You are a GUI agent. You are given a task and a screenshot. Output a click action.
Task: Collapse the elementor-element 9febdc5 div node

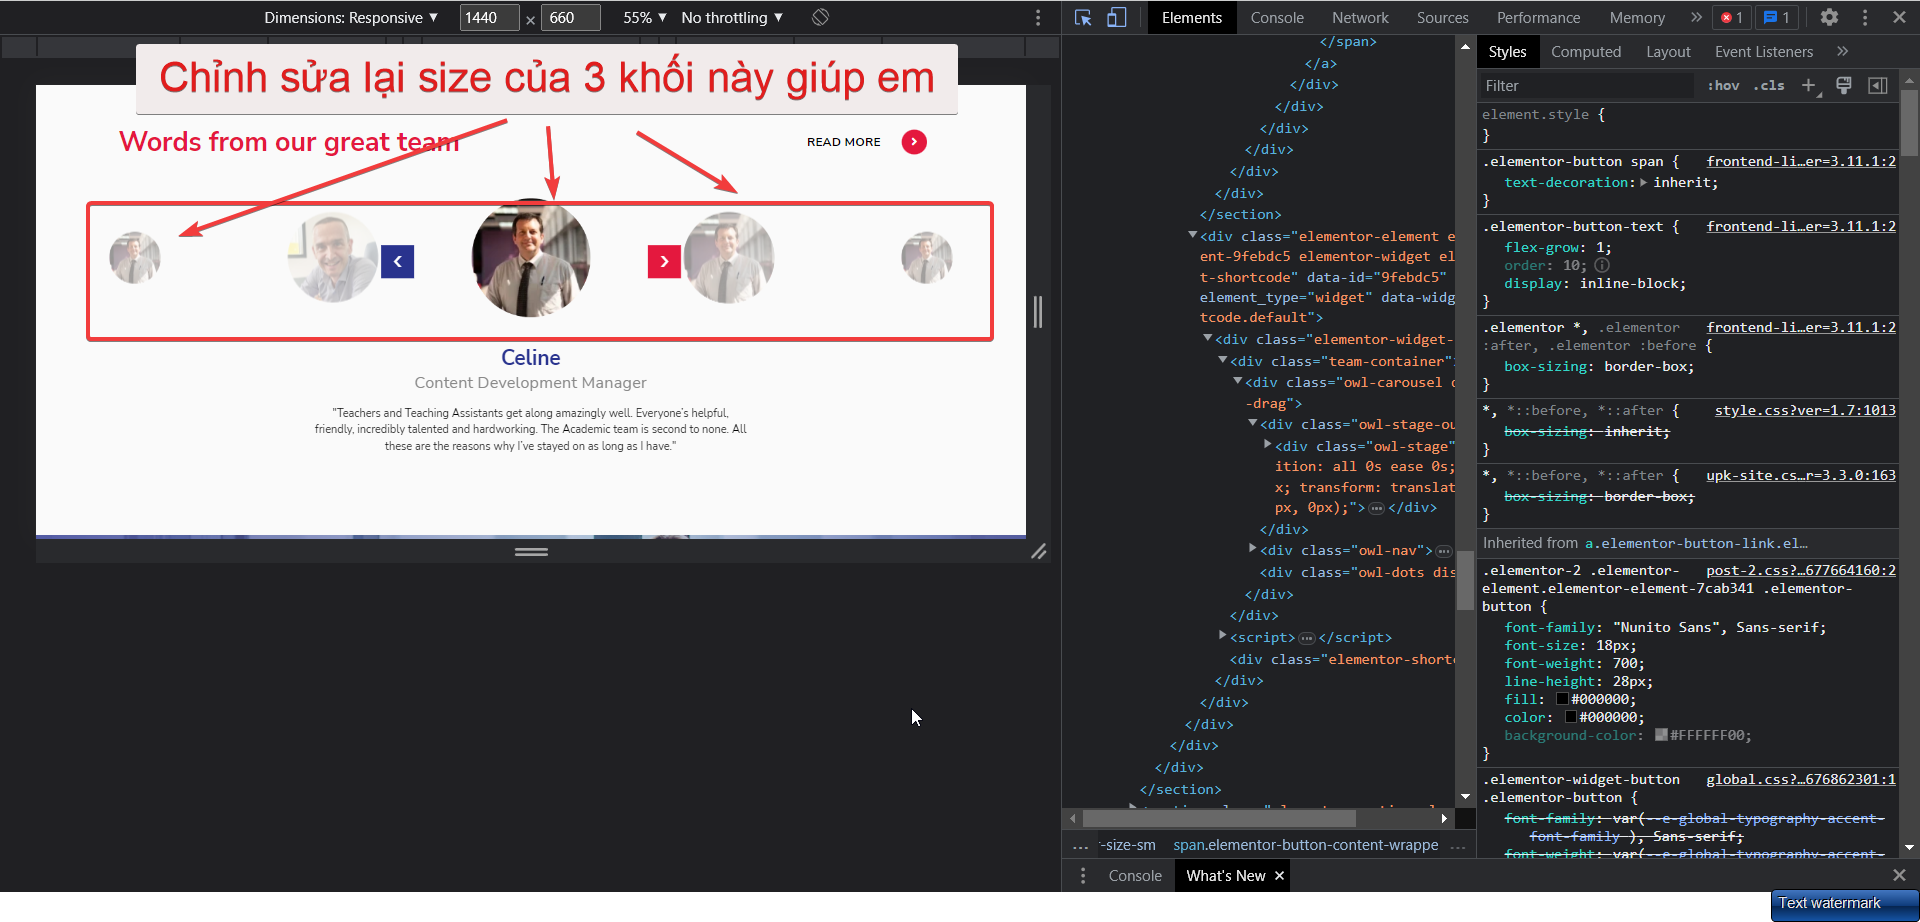(1192, 235)
